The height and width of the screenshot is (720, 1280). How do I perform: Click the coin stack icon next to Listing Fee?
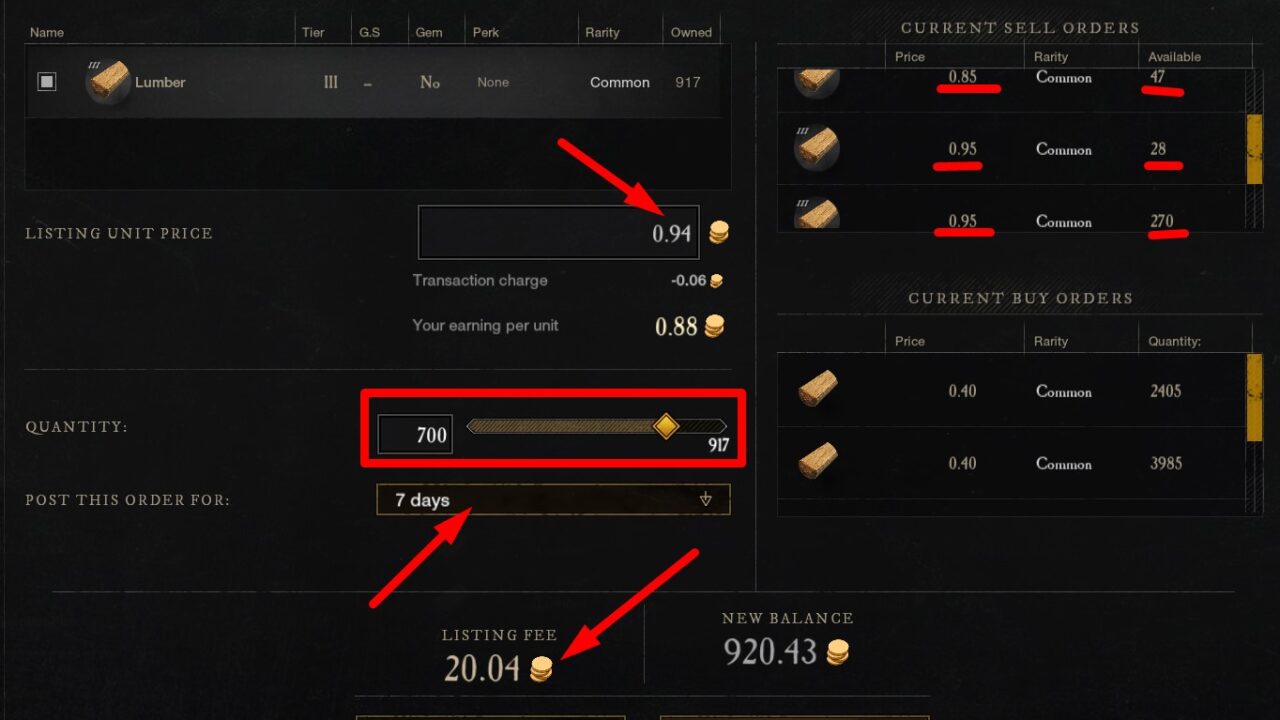pyautogui.click(x=541, y=669)
